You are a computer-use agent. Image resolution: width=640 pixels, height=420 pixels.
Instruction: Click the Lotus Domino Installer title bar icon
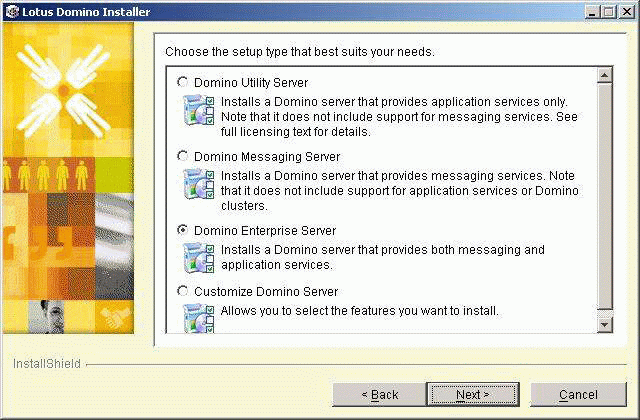coord(12,11)
